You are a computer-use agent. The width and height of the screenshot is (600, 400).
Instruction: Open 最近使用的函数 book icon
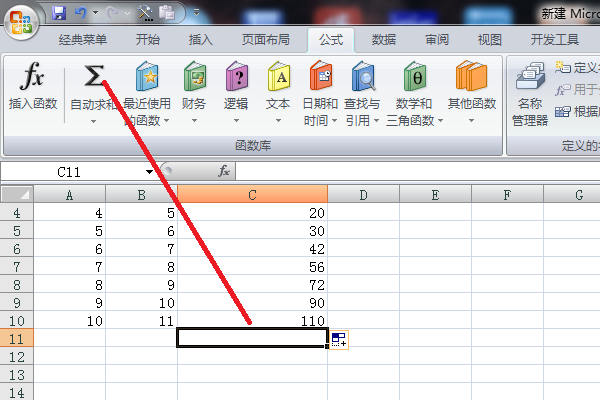coord(147,76)
